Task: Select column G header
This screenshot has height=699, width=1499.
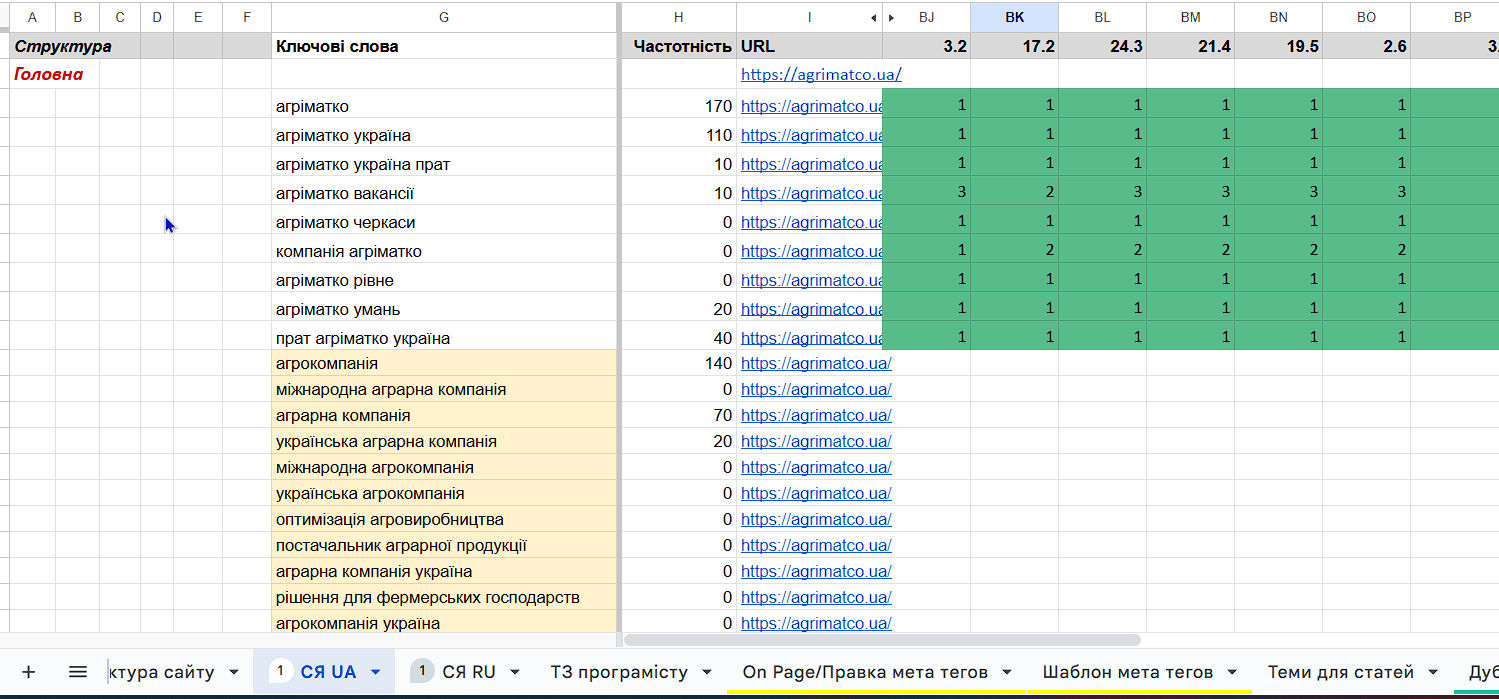Action: click(x=444, y=17)
